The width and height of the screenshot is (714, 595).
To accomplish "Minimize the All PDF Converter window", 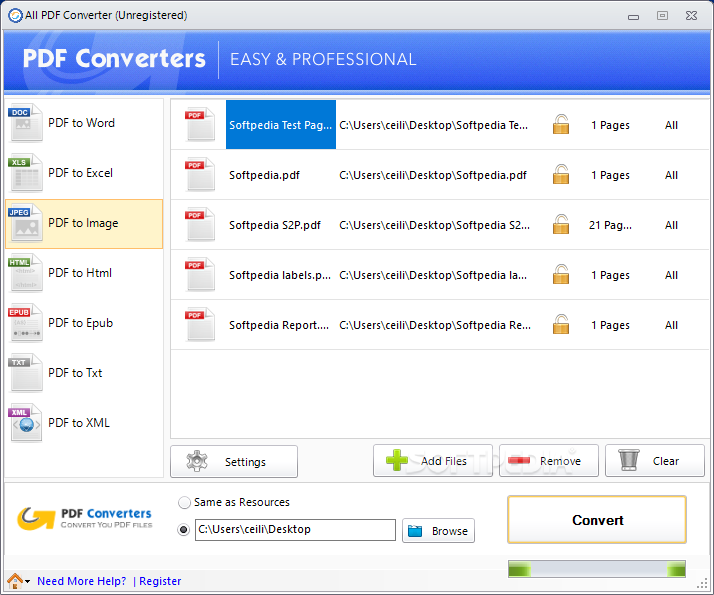I will click(x=633, y=17).
